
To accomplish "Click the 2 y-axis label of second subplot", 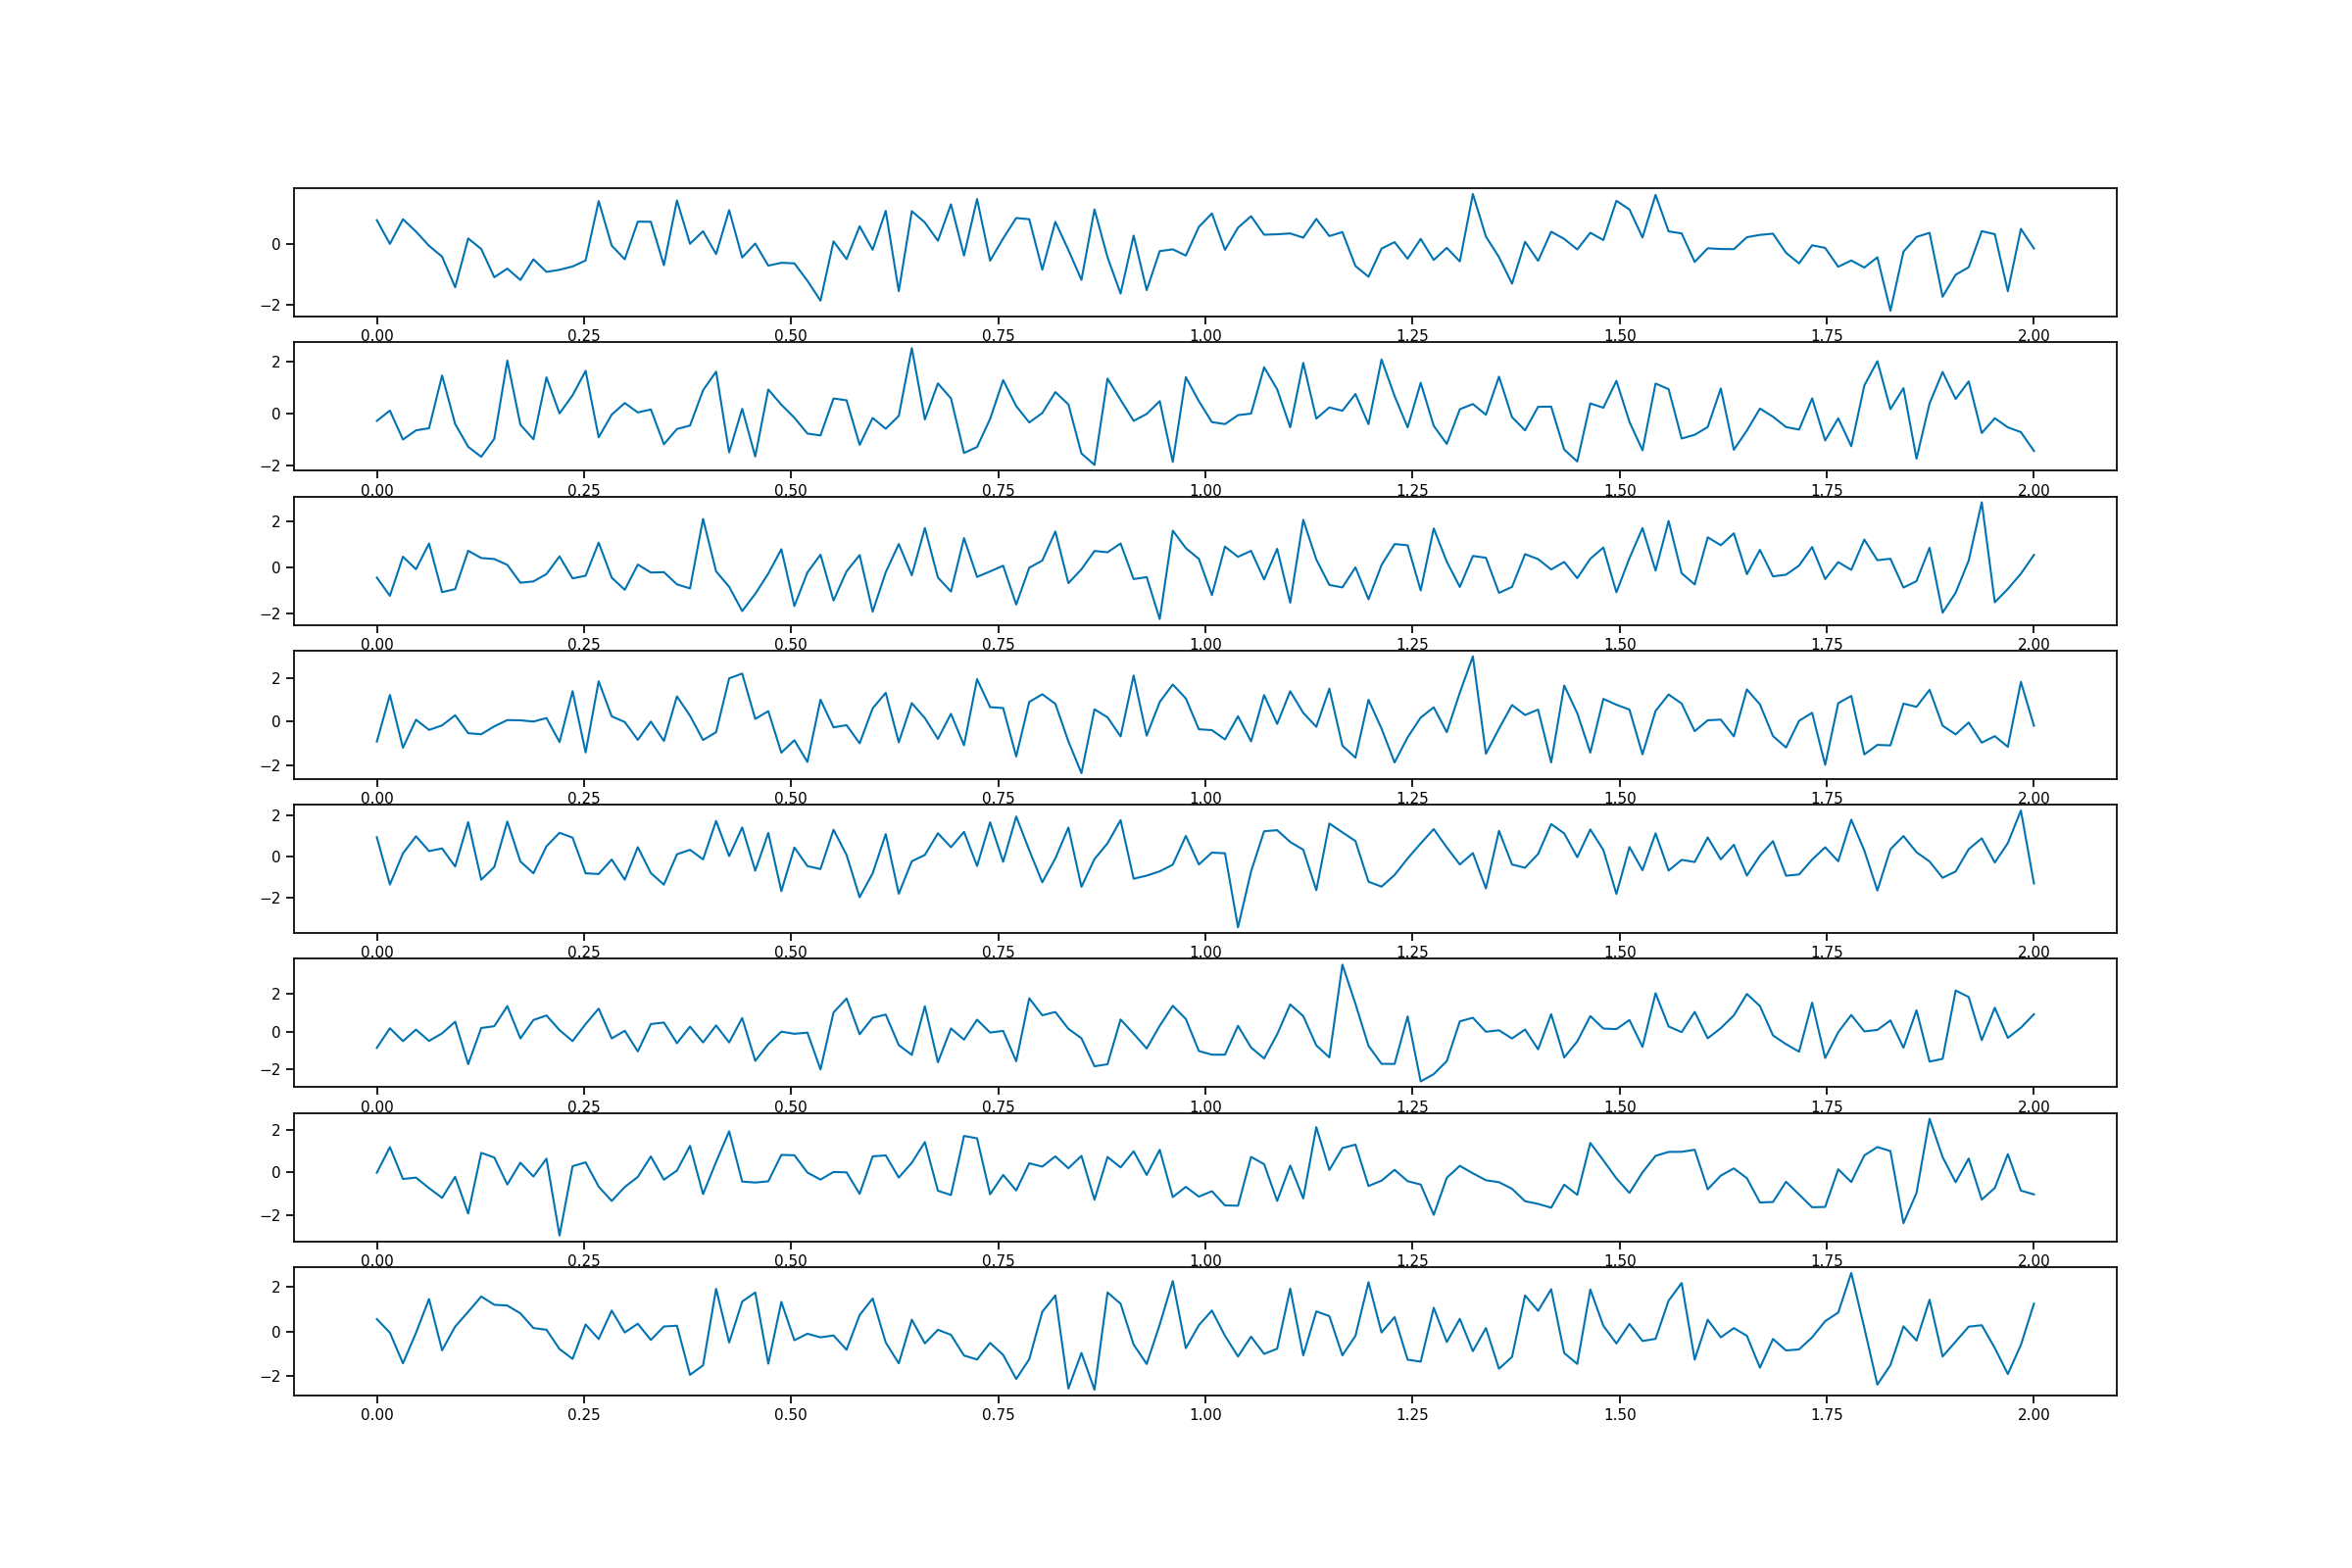I will (x=276, y=362).
